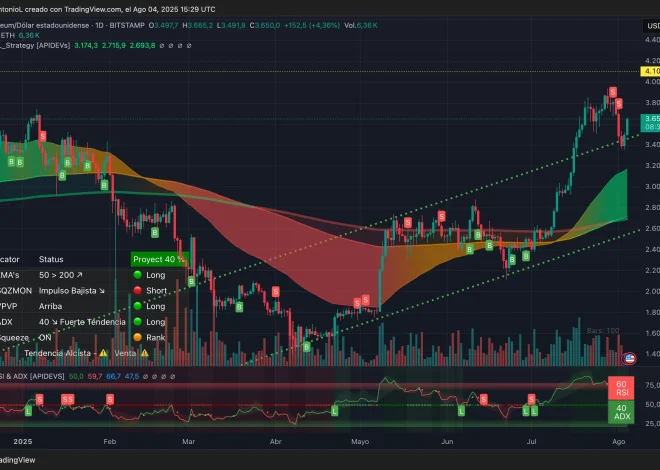Open the USD currency selector

coord(651,26)
